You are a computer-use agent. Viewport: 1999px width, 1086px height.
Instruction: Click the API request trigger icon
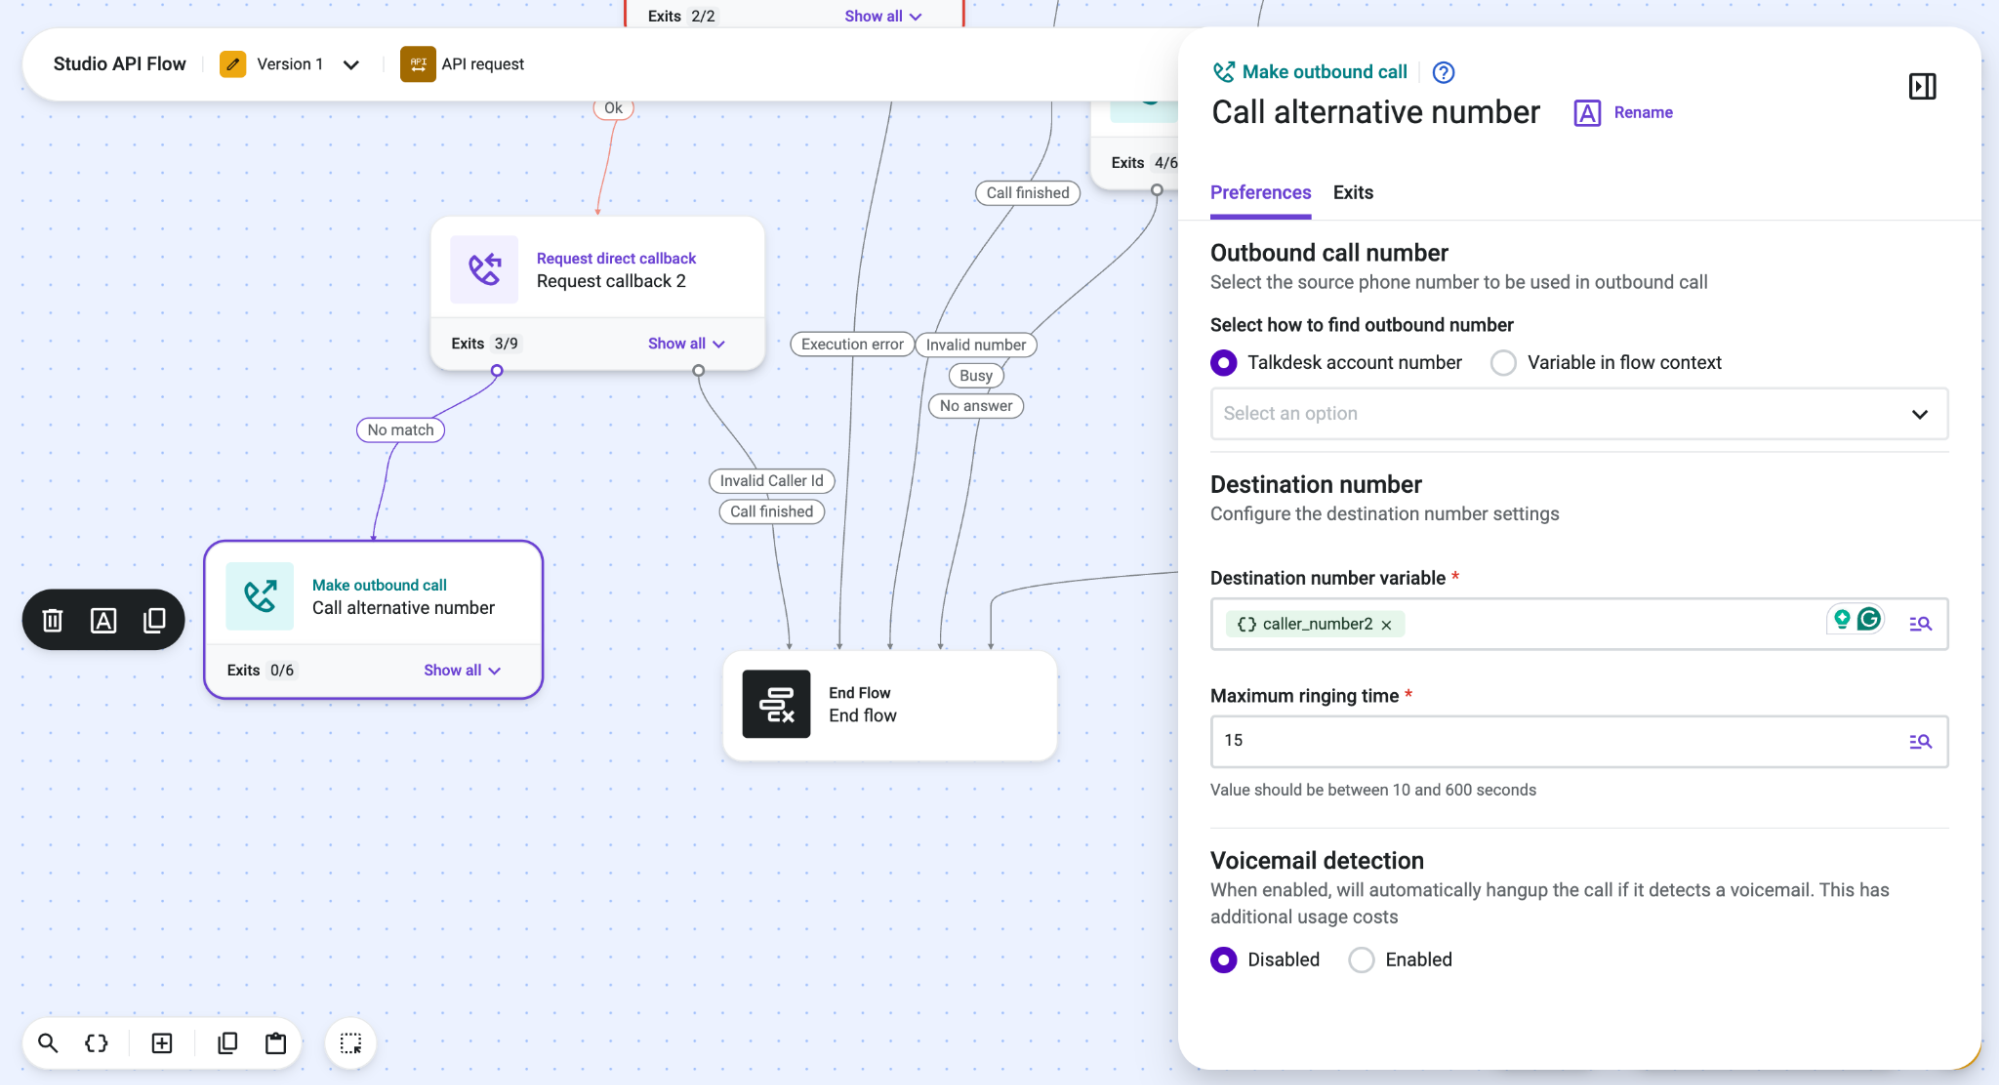(x=418, y=64)
